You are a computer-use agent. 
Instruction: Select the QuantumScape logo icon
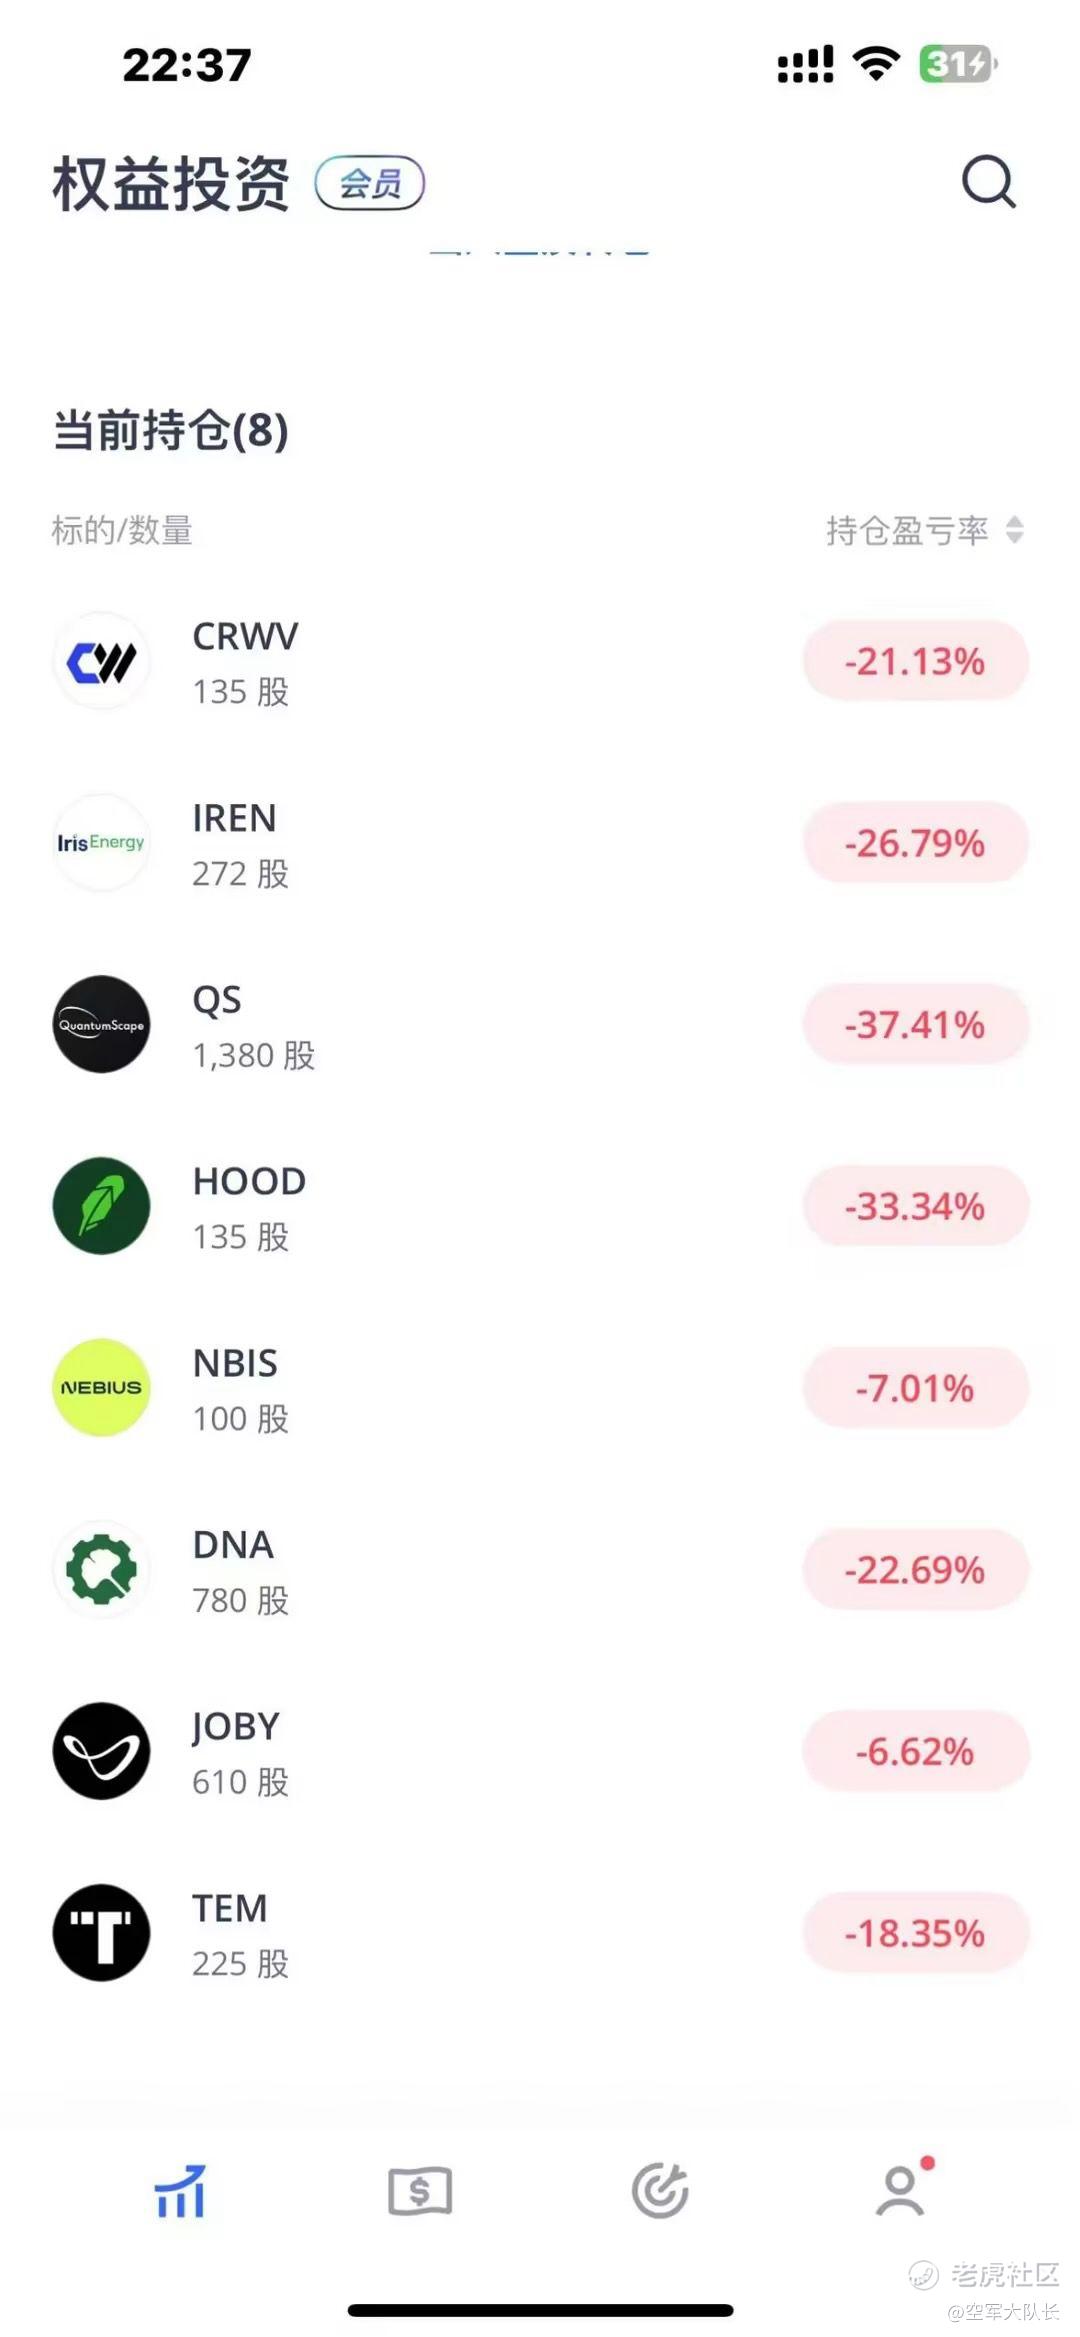(x=101, y=1024)
